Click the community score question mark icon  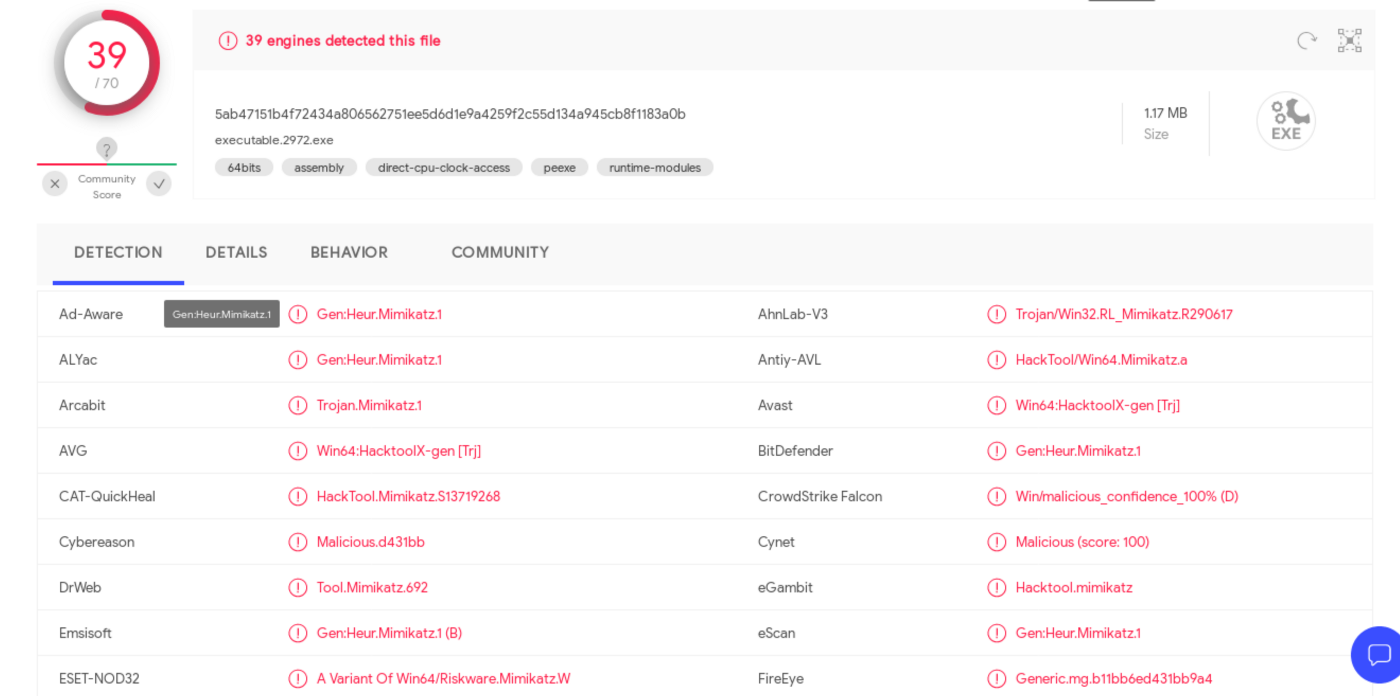(107, 149)
